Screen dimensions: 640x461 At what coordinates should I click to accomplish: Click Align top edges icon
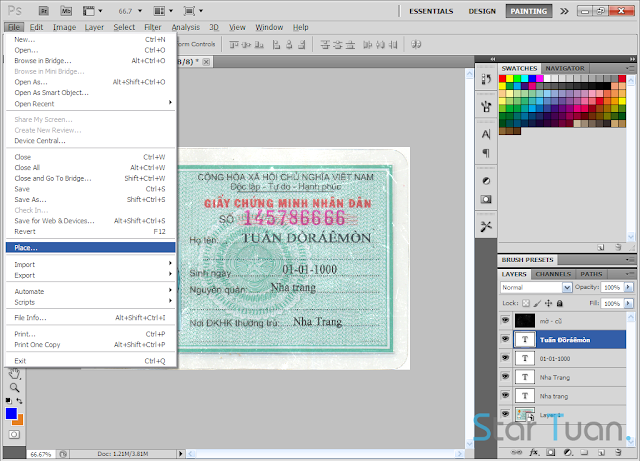233,45
